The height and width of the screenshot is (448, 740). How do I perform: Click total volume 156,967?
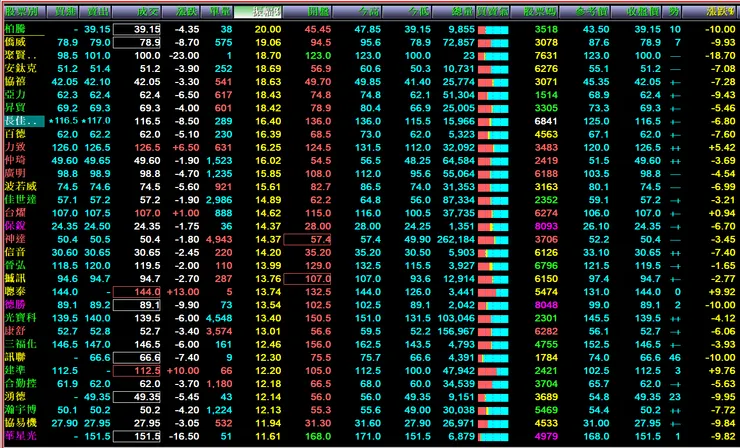tap(456, 331)
